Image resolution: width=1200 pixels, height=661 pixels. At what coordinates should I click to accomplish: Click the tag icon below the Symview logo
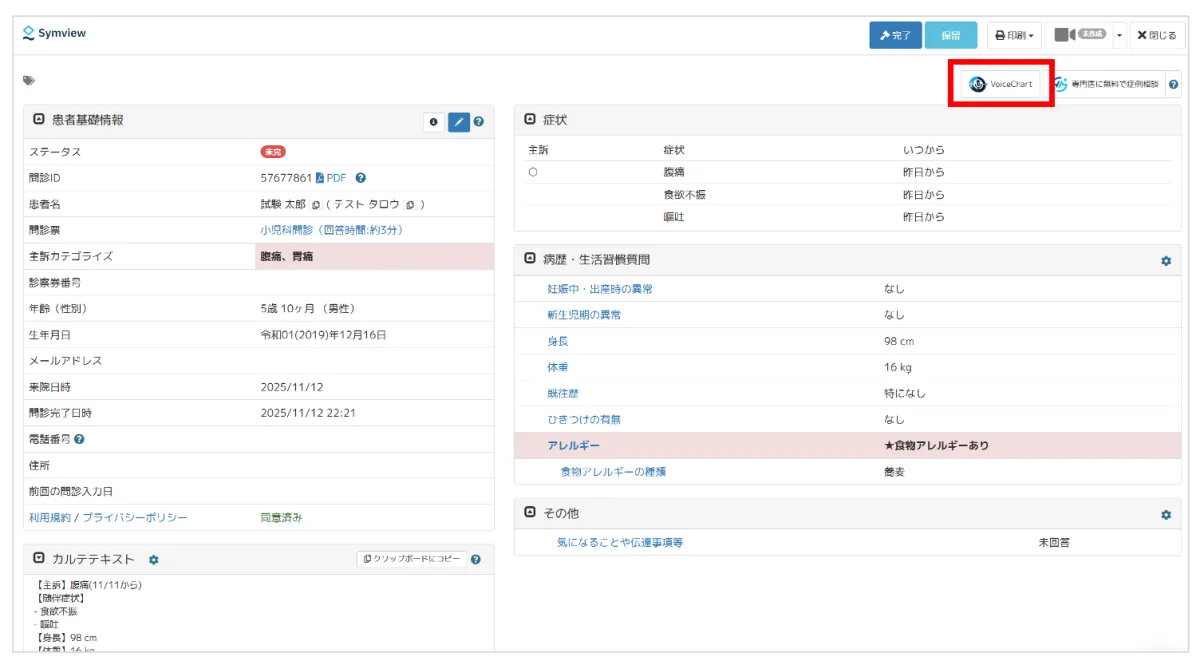coord(29,81)
